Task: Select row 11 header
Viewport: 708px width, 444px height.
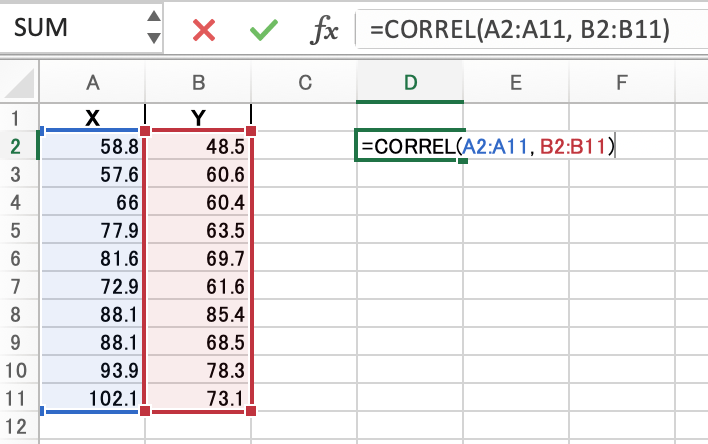Action: [x=17, y=398]
